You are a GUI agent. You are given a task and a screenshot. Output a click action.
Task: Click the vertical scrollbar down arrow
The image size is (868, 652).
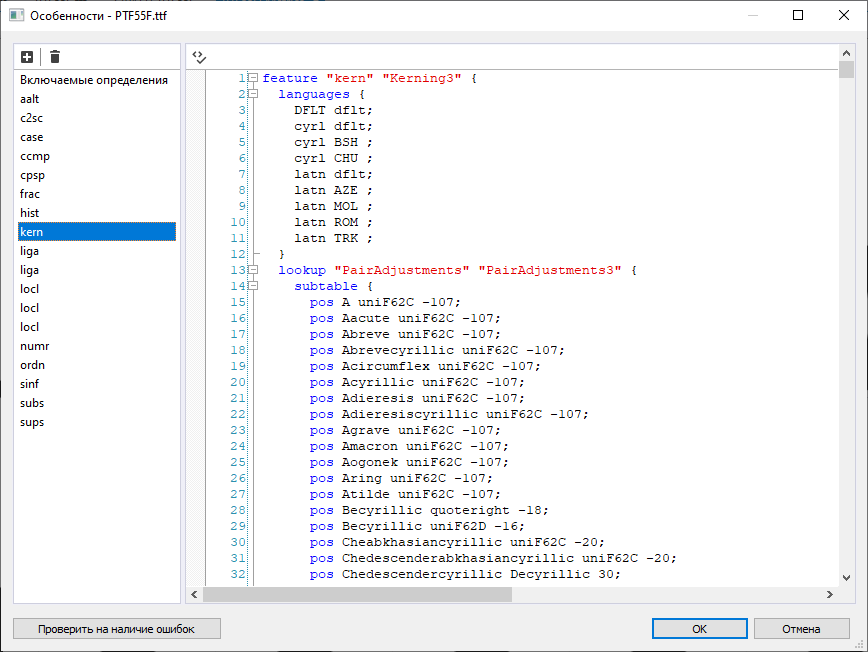pyautogui.click(x=846, y=578)
